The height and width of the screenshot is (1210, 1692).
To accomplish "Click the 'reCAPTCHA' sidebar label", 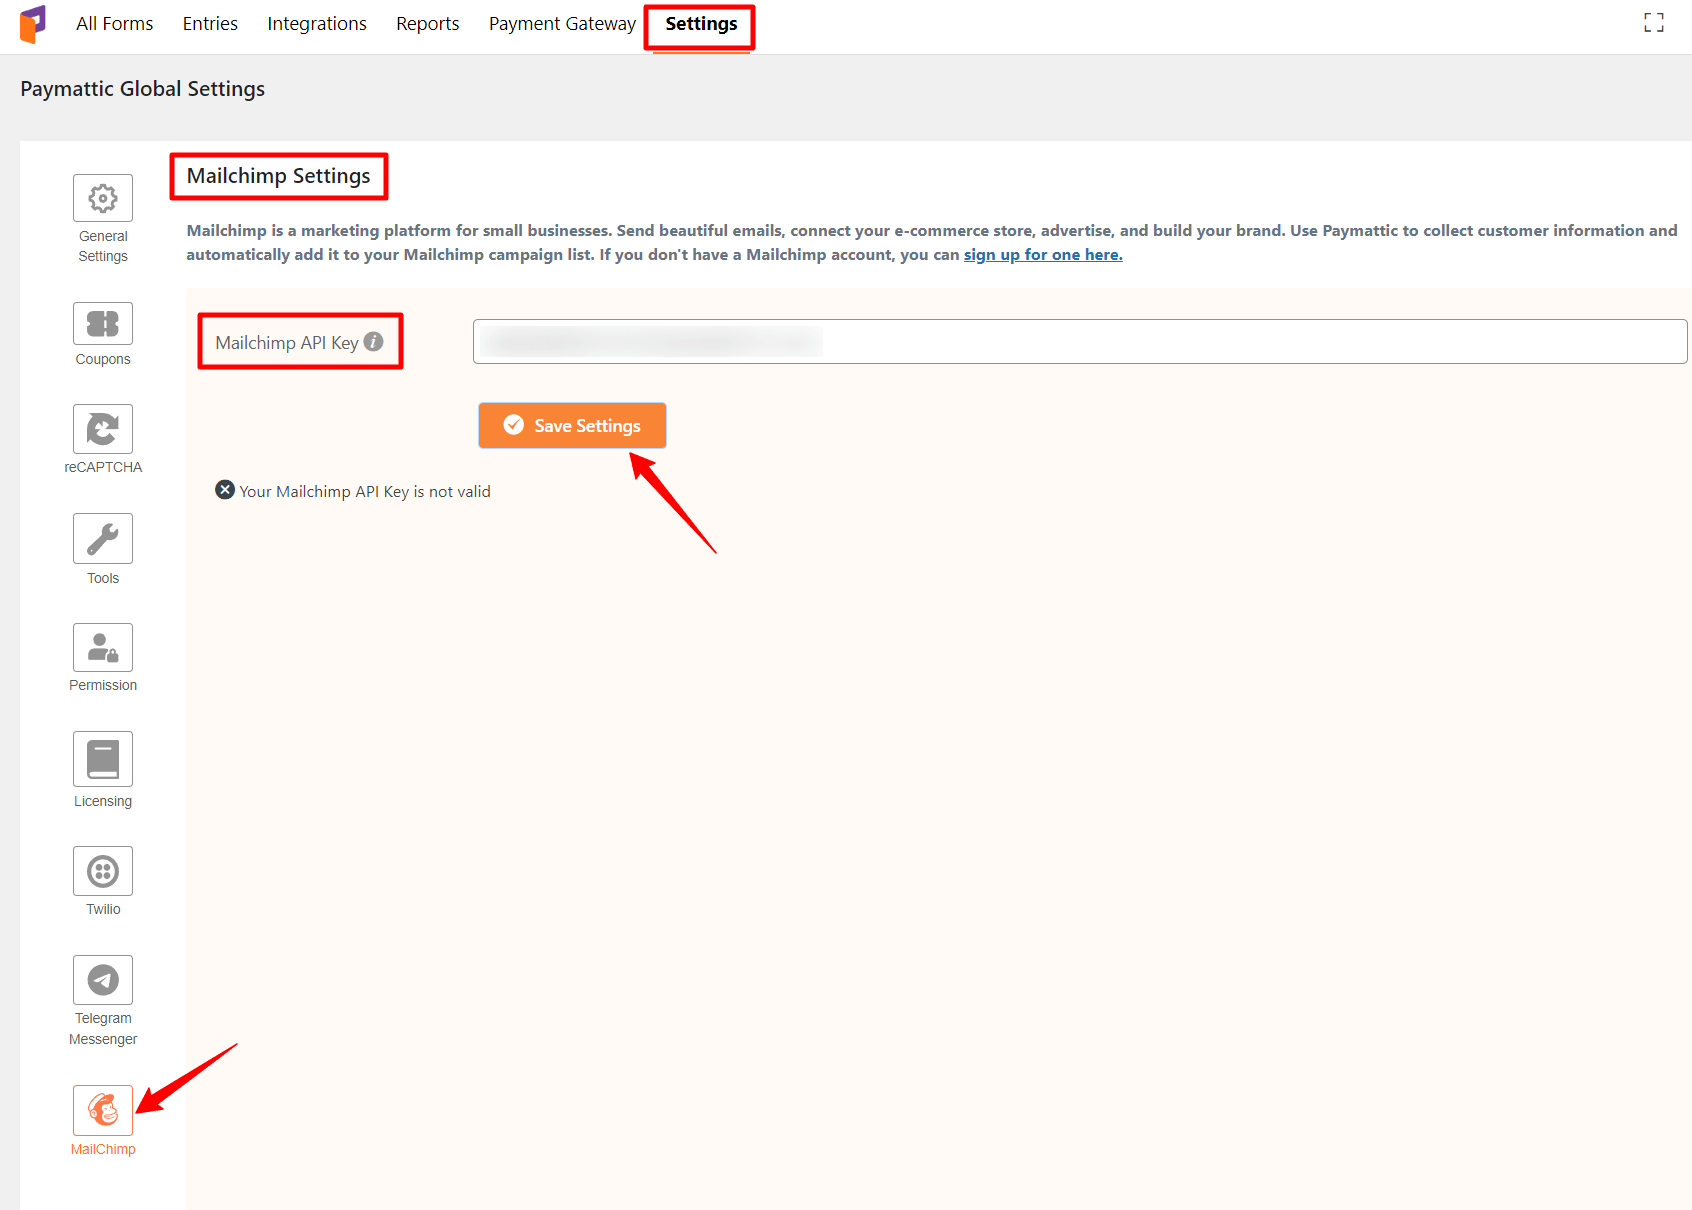I will tap(103, 467).
